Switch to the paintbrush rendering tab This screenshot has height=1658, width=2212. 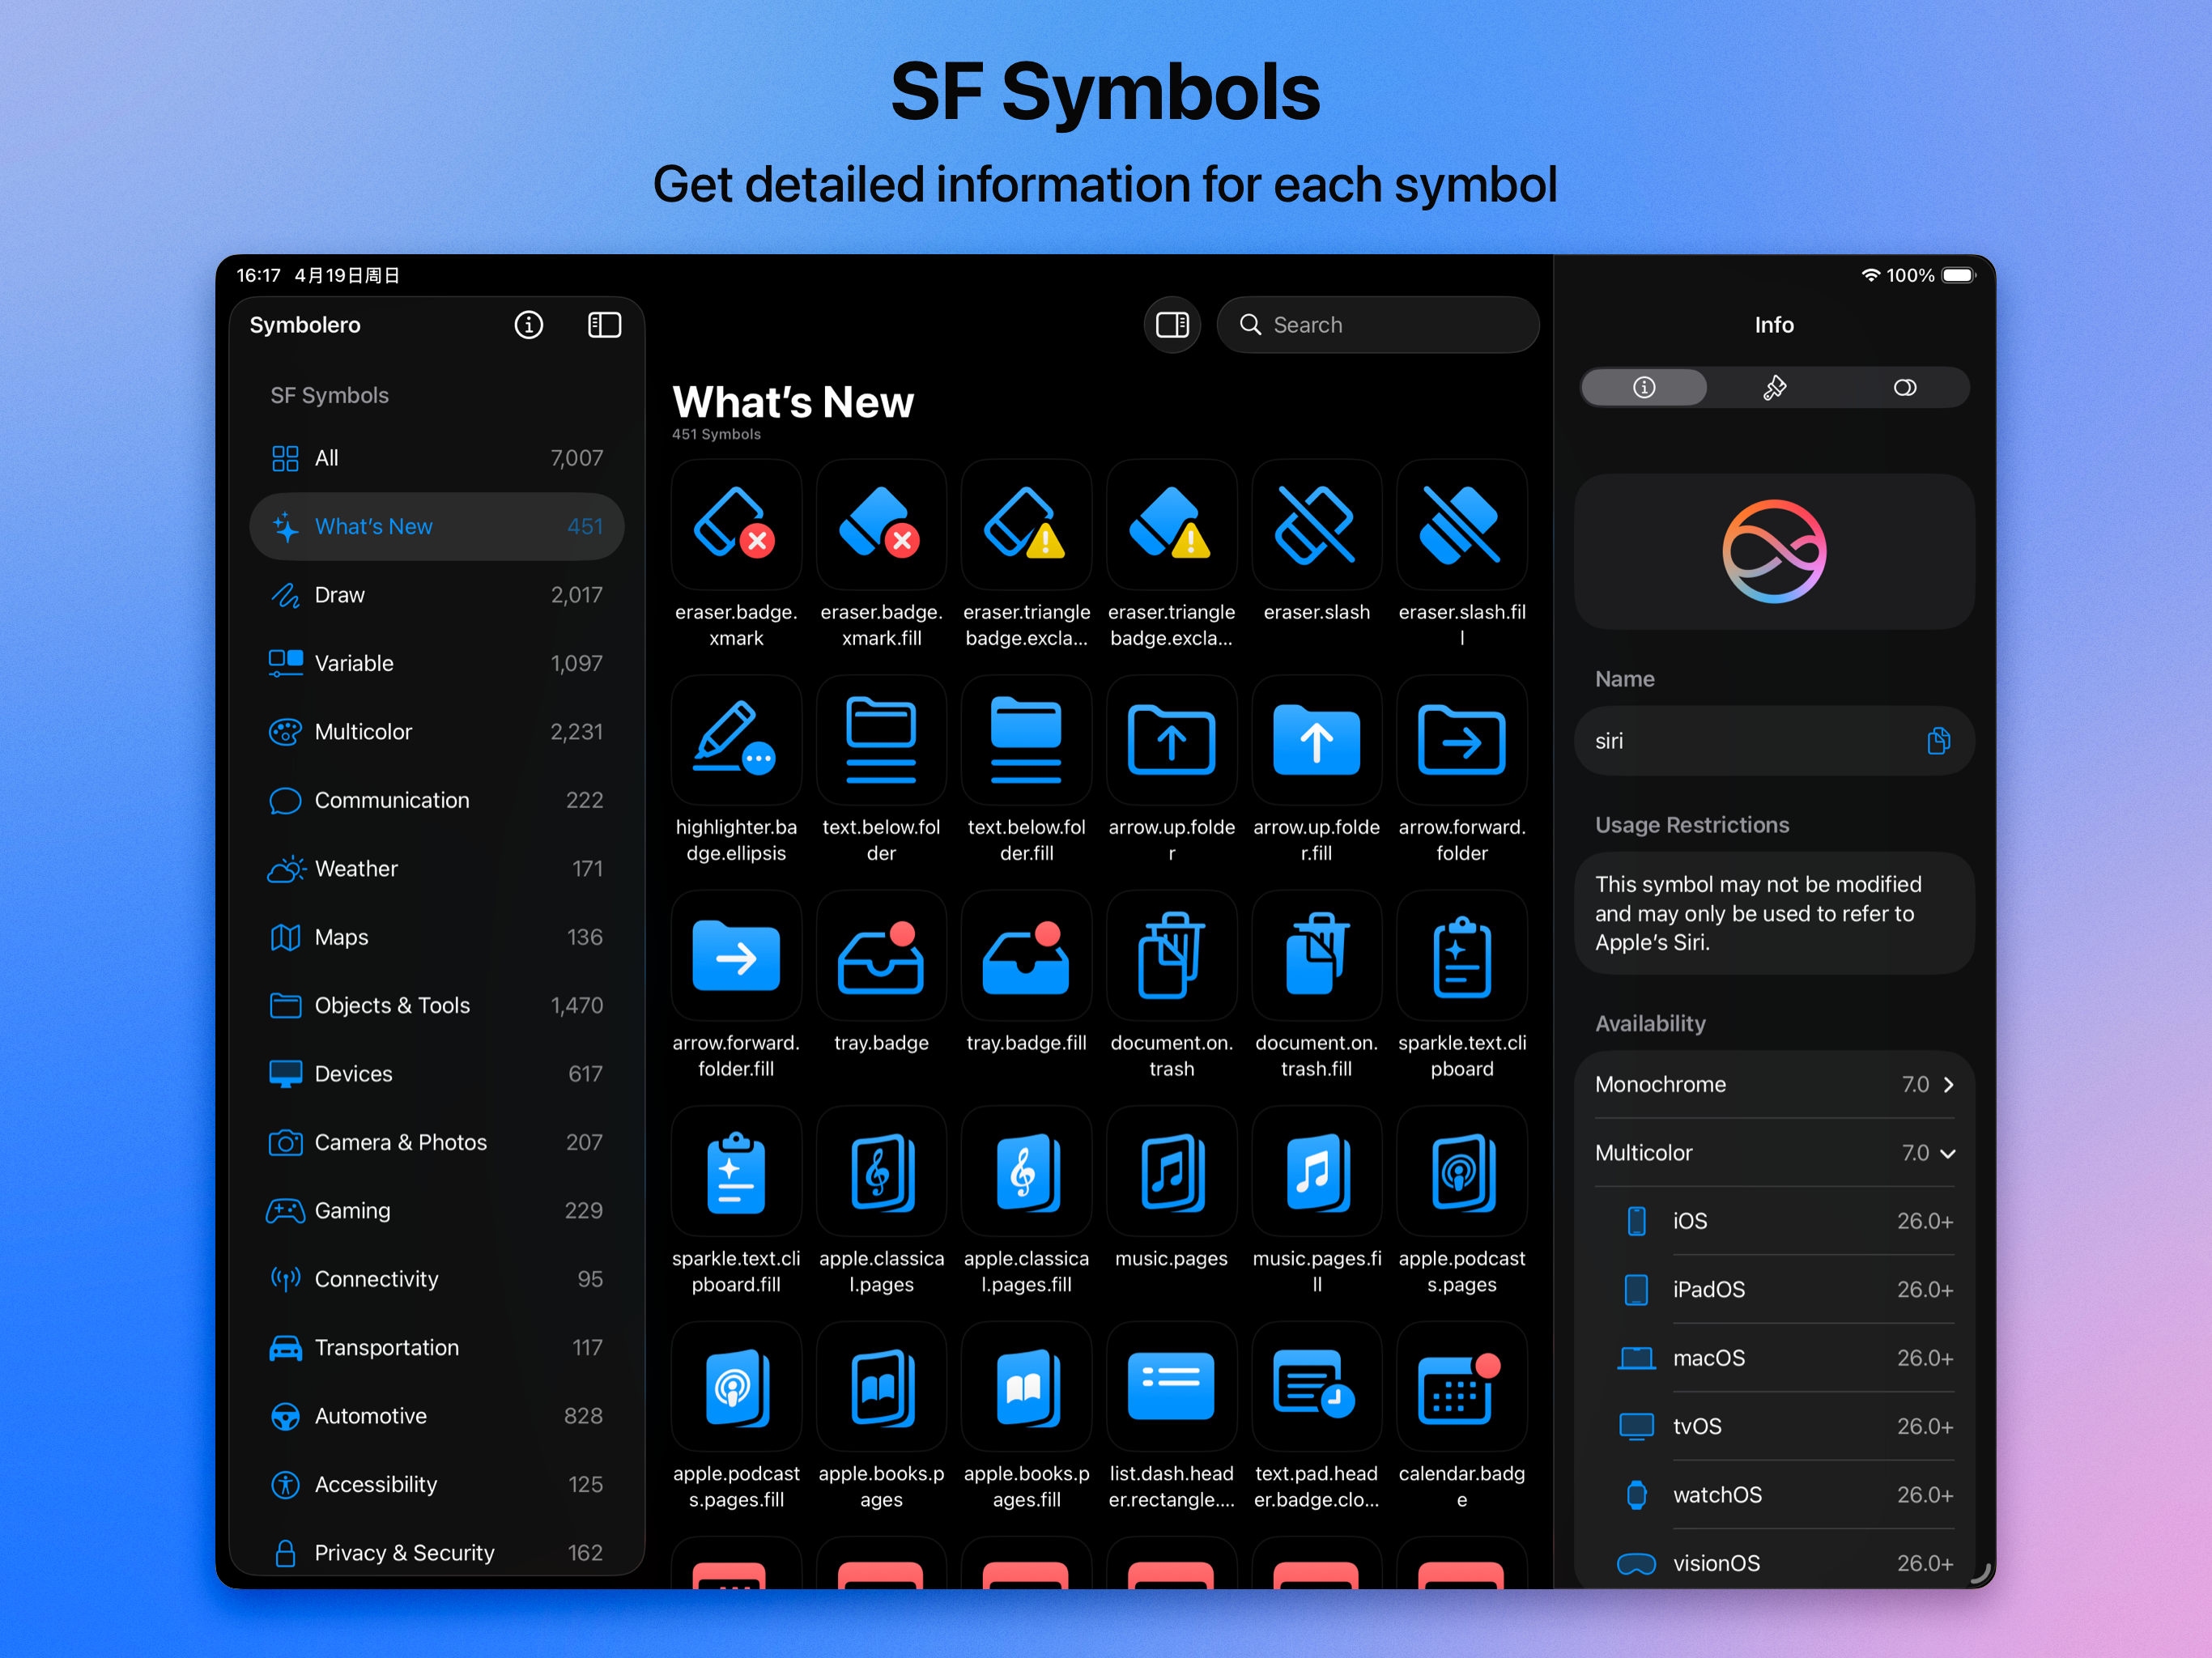(x=1774, y=388)
